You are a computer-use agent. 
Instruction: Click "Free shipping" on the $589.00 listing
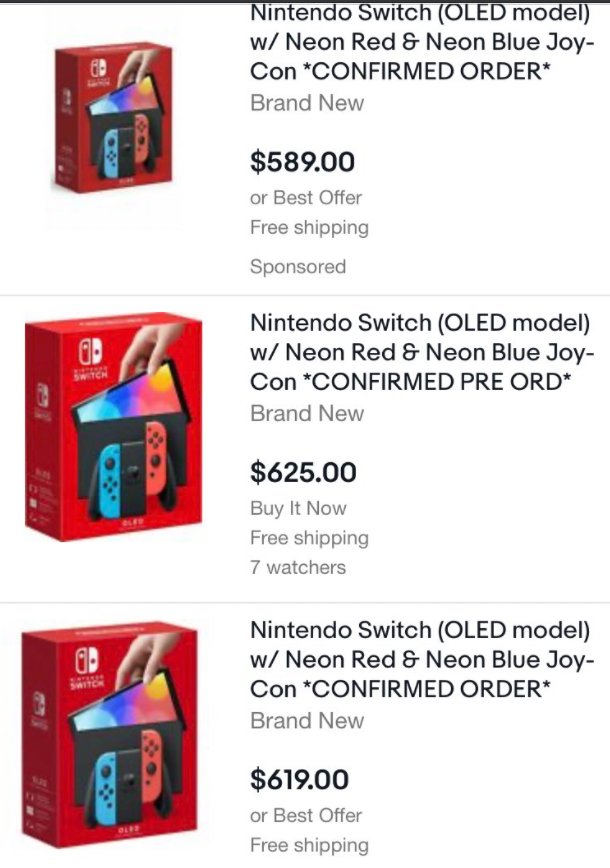pos(309,228)
